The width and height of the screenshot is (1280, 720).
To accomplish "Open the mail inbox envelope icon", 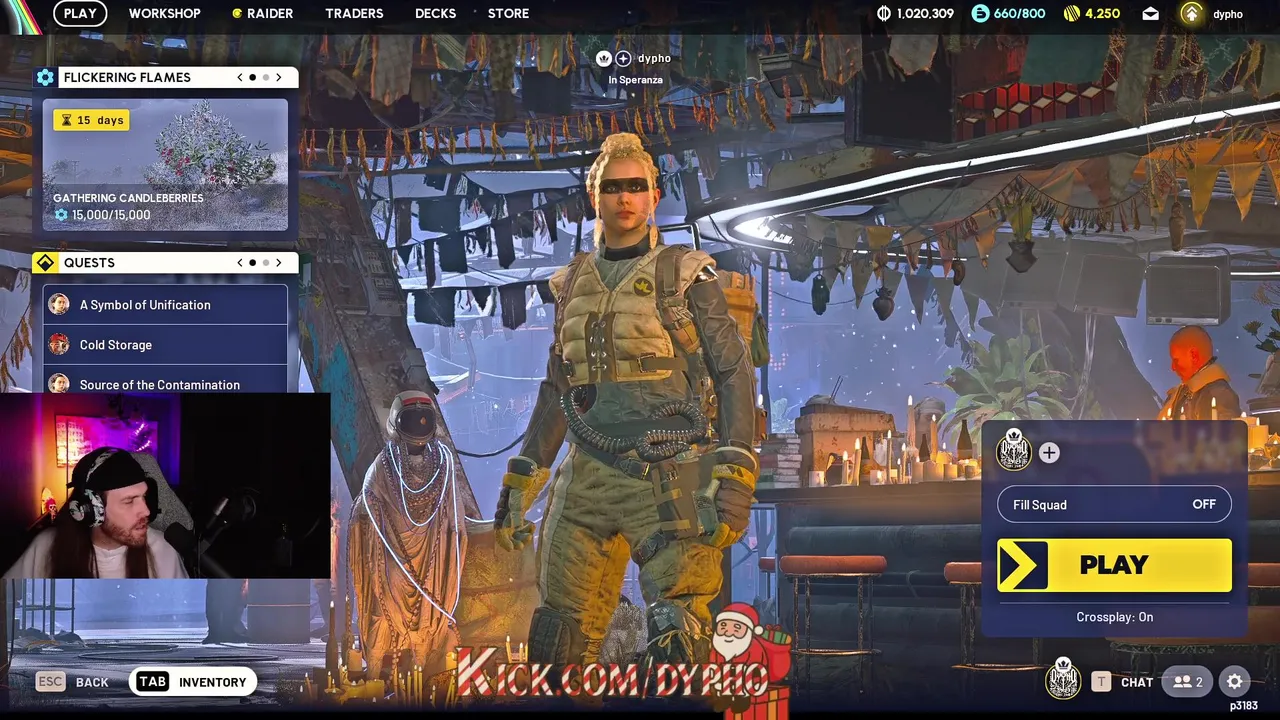I will click(x=1151, y=14).
